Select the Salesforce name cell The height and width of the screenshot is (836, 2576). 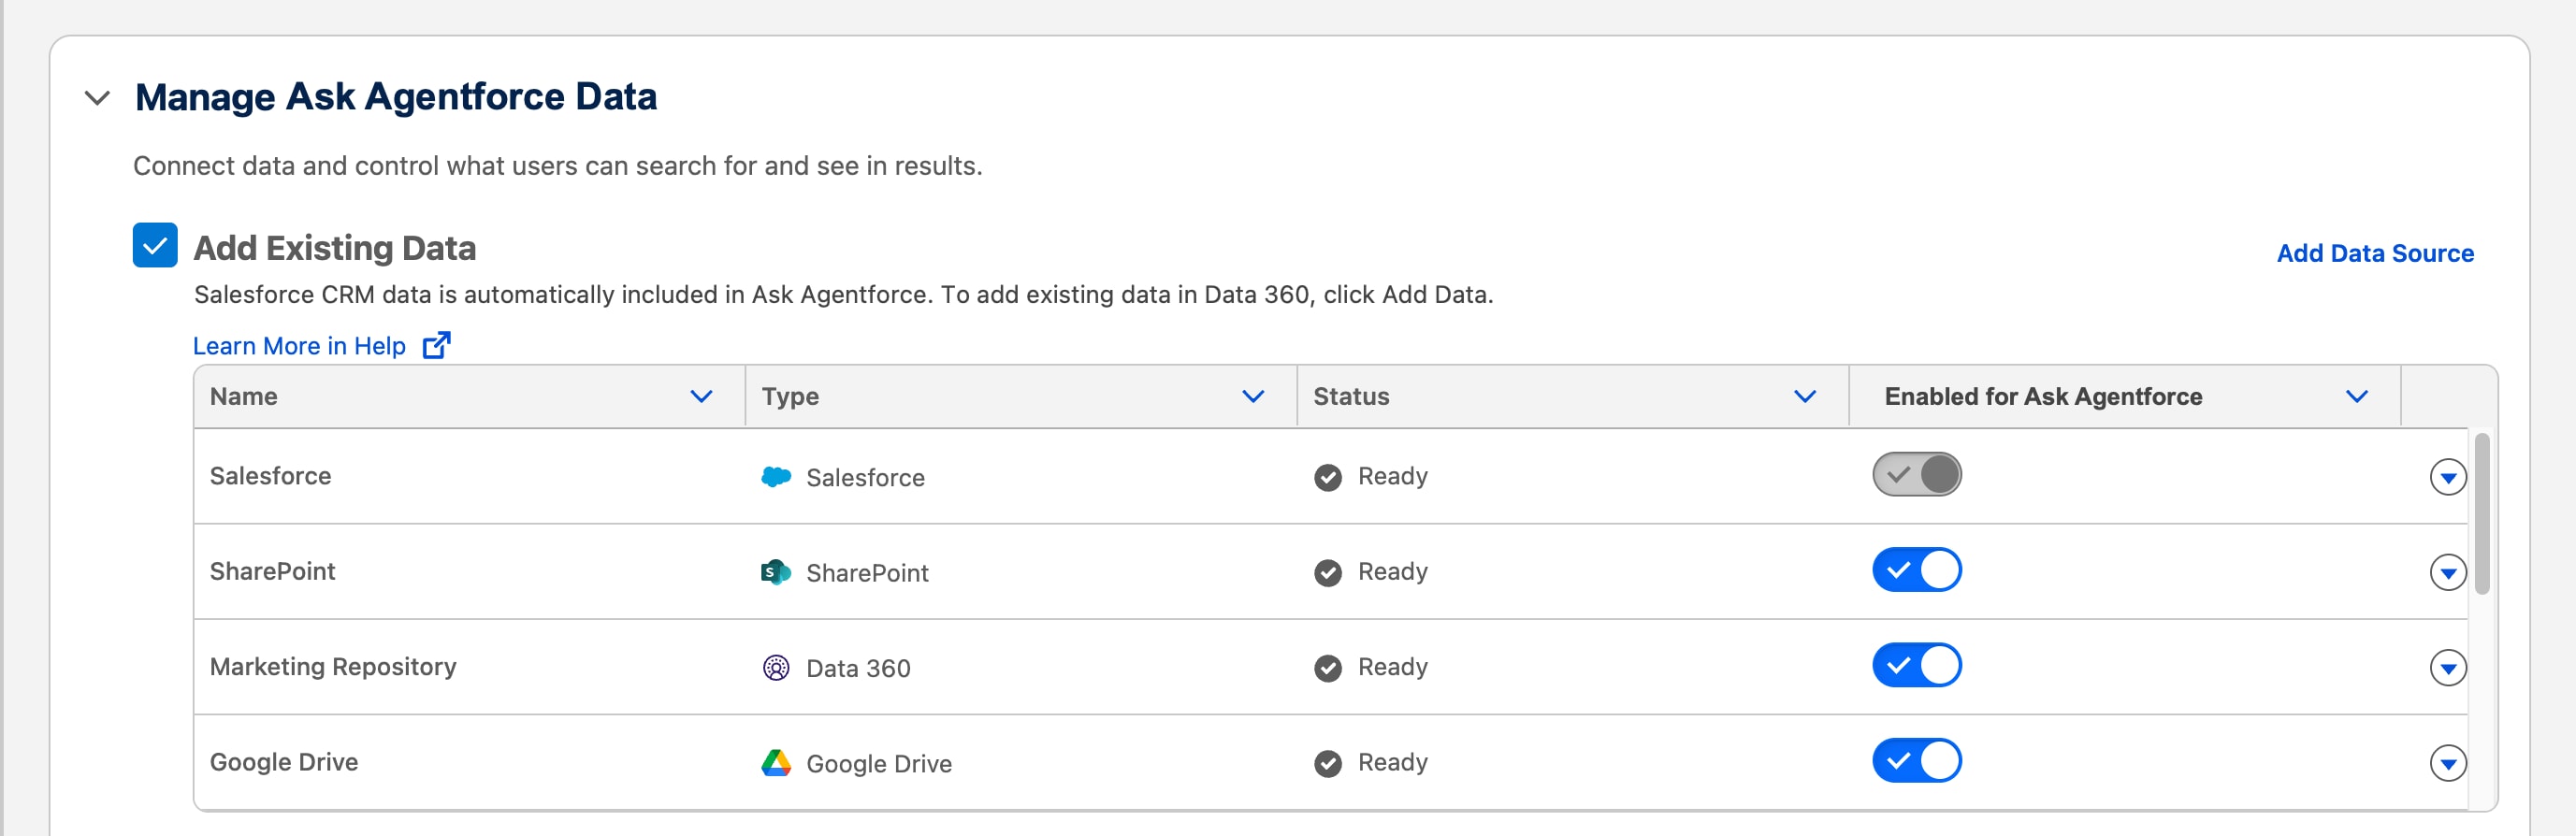click(470, 476)
